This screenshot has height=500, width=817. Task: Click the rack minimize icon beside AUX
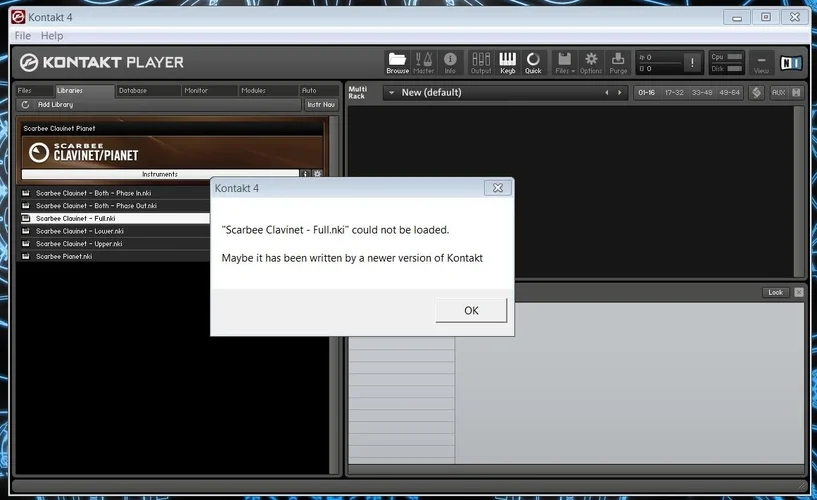[796, 93]
